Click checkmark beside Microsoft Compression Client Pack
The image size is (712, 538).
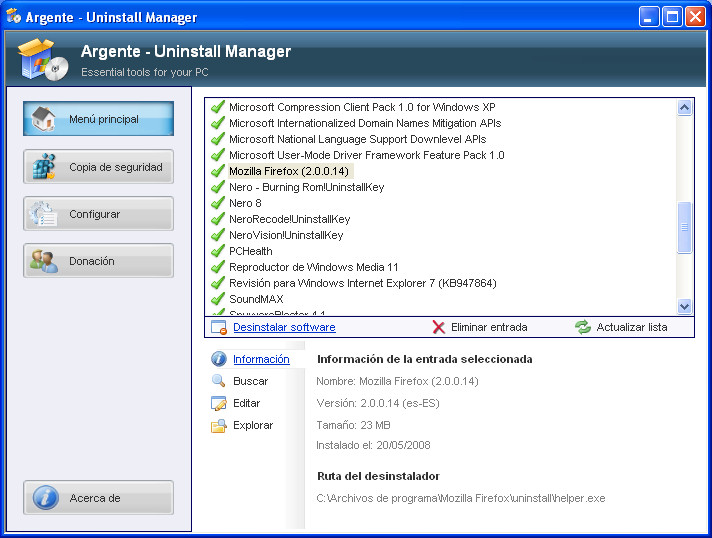click(x=218, y=107)
